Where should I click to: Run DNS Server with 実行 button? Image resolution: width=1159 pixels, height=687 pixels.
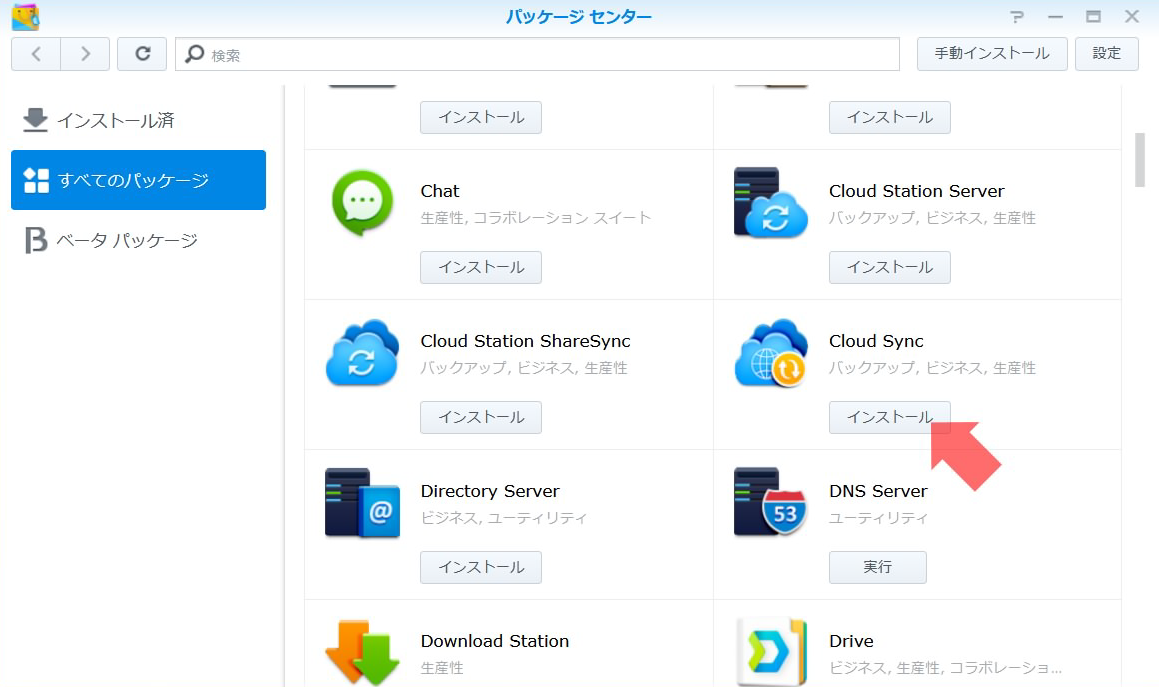[x=877, y=567]
